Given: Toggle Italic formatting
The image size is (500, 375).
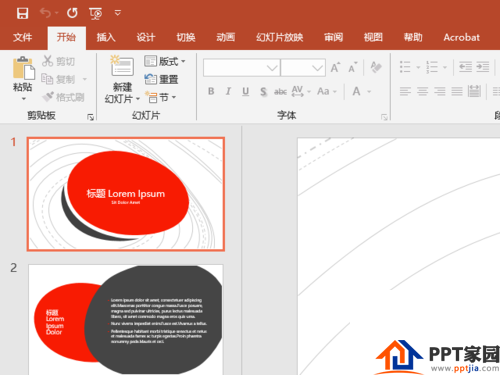Looking at the screenshot, I should click(x=228, y=91).
